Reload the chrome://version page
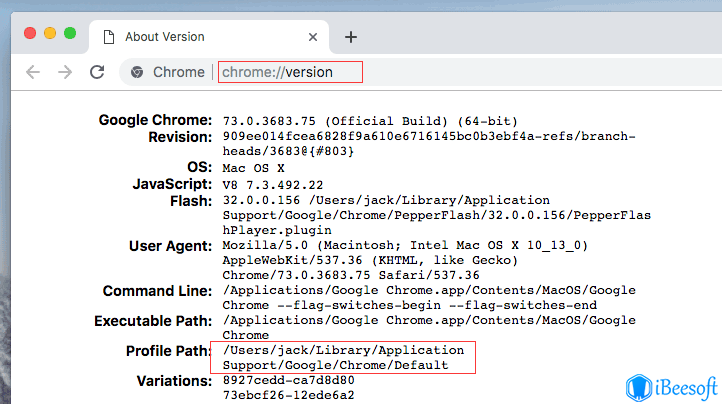Viewport: 722px width, 404px height. point(97,72)
